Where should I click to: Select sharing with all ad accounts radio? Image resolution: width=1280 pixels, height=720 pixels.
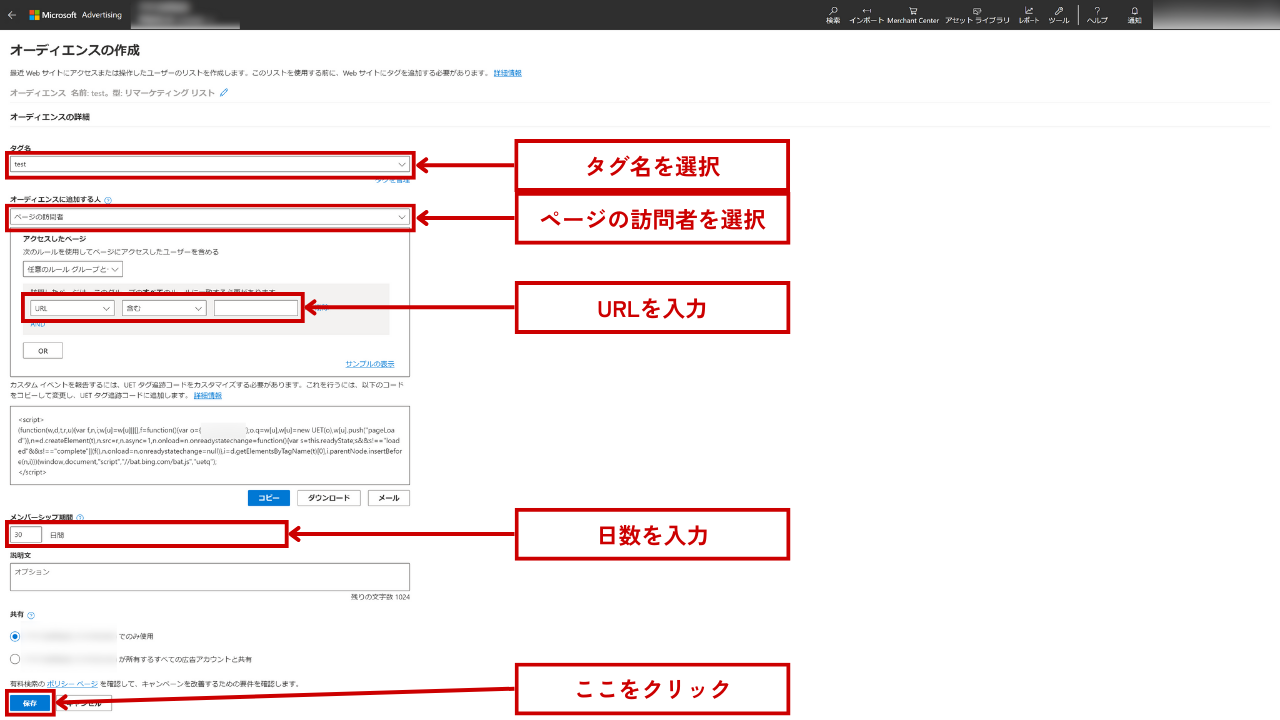[15, 659]
